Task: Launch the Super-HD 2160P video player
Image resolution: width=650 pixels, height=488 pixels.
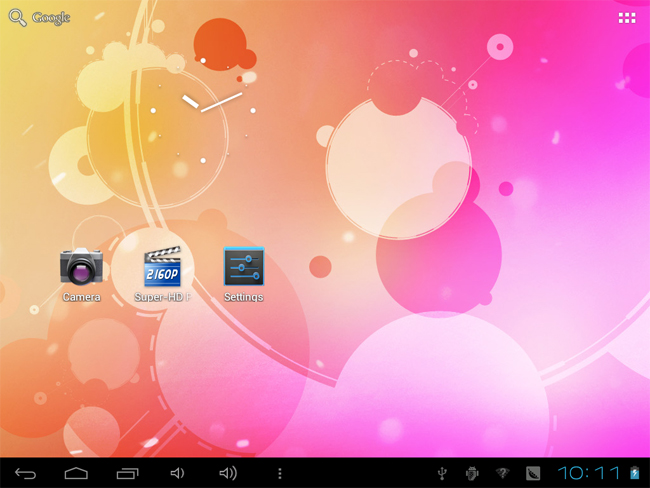Action: point(162,267)
